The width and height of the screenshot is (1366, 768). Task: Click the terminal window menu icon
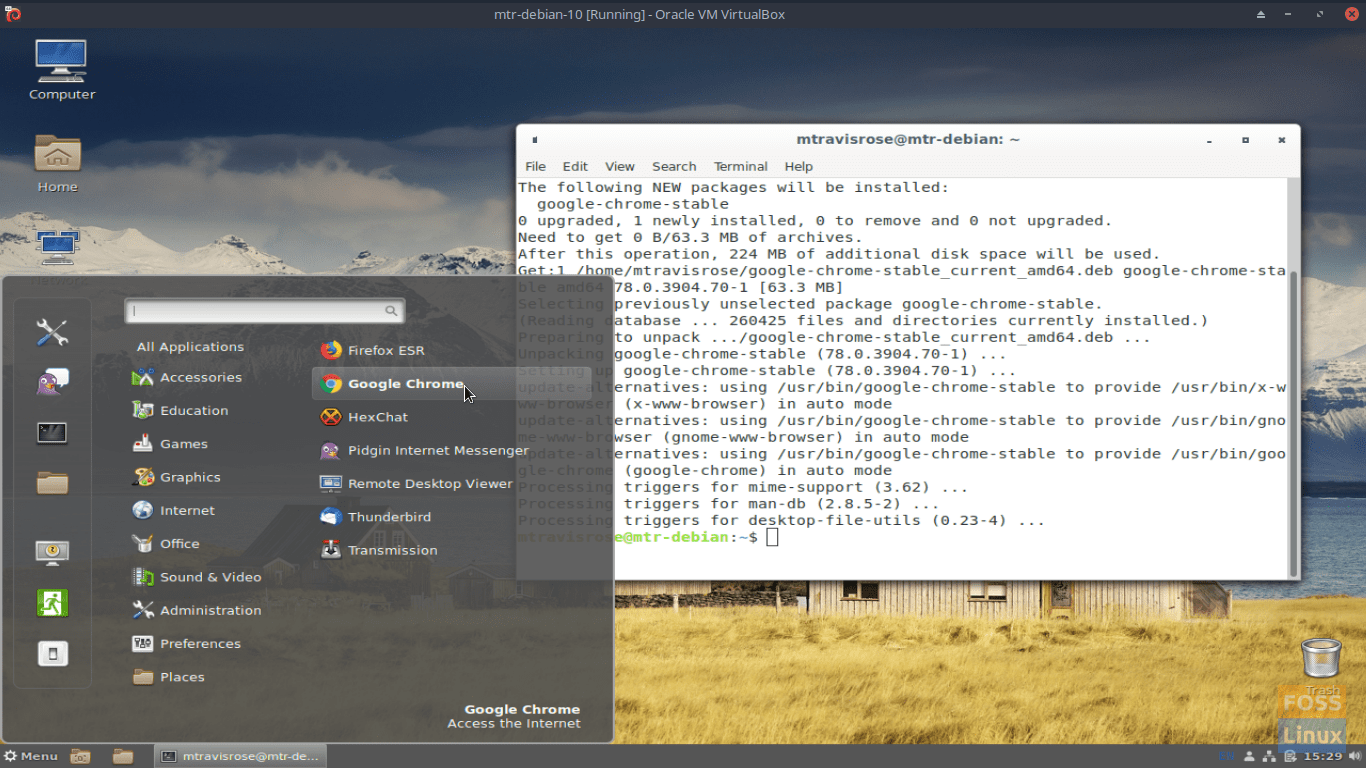click(x=535, y=141)
